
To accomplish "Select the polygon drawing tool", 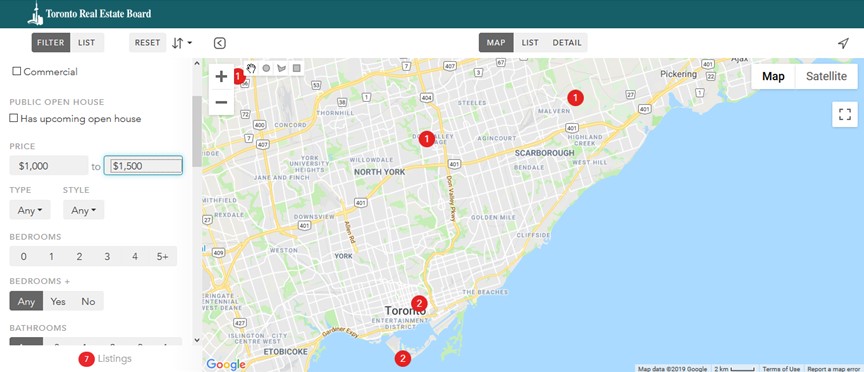I will pyautogui.click(x=282, y=68).
